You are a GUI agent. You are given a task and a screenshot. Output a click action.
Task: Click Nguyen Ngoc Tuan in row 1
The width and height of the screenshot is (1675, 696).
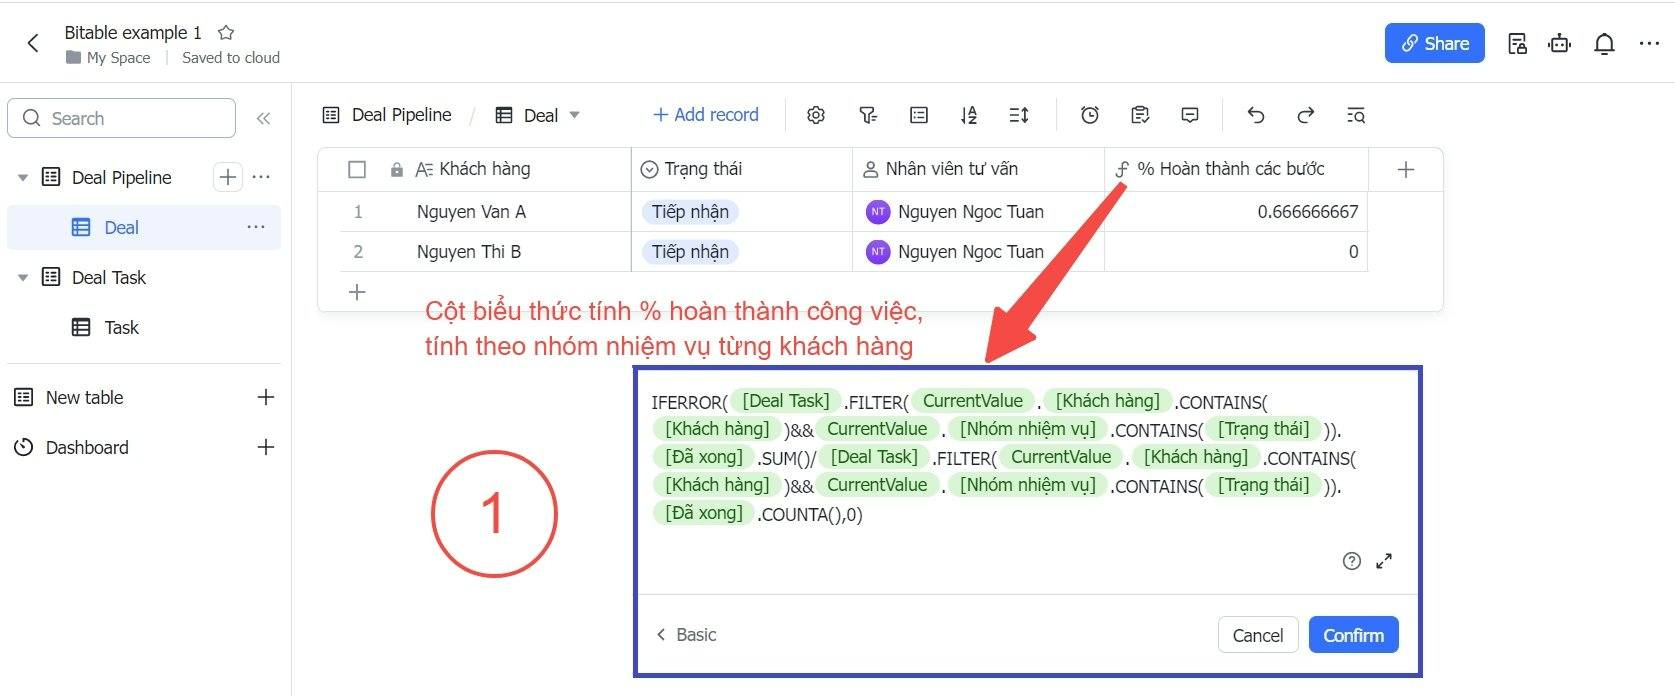click(x=955, y=211)
